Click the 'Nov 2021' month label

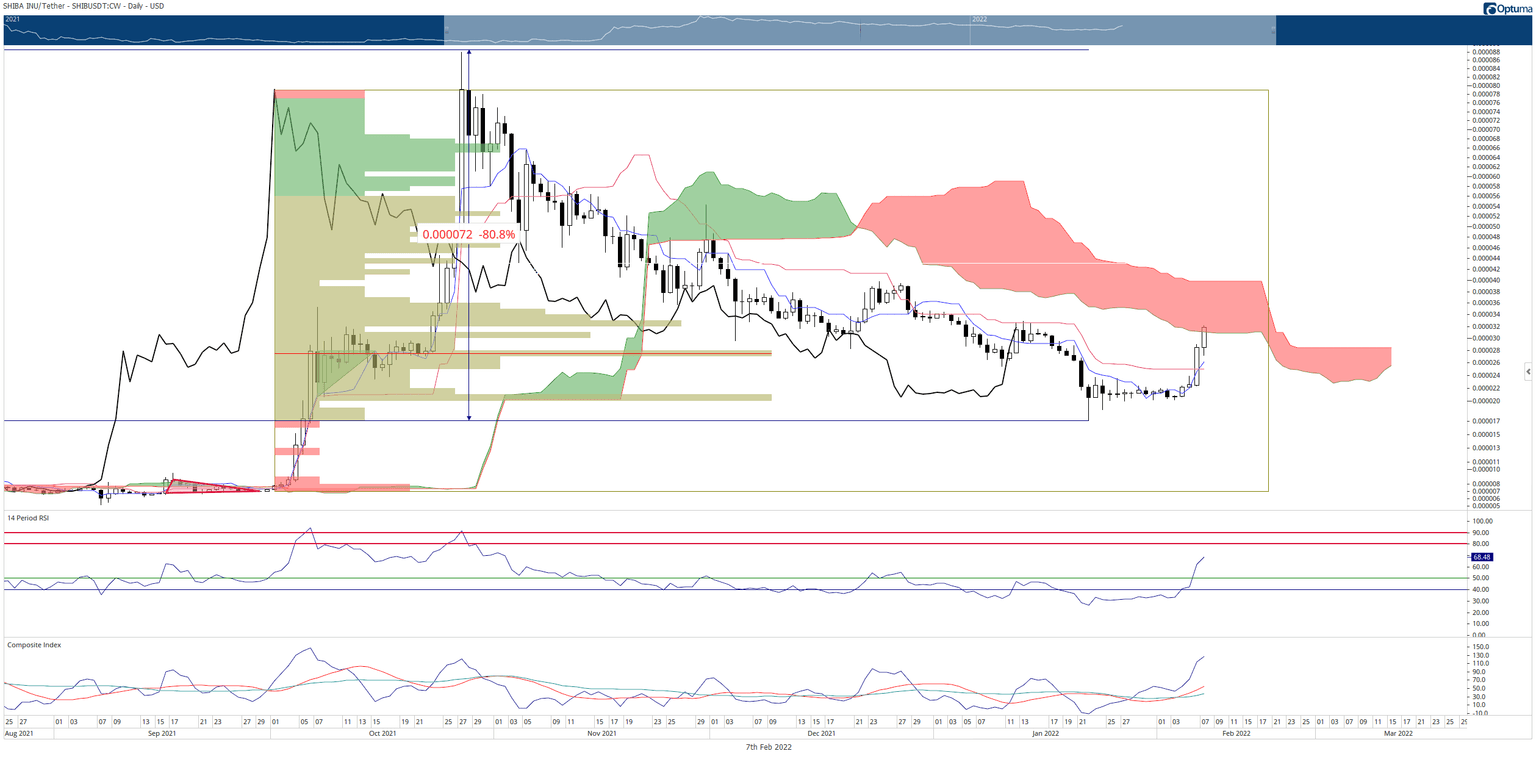(x=601, y=733)
